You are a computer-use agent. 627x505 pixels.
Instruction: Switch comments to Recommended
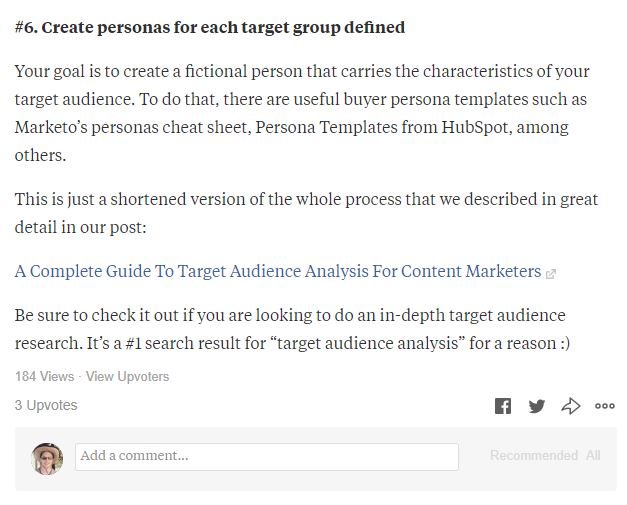pyautogui.click(x=533, y=455)
